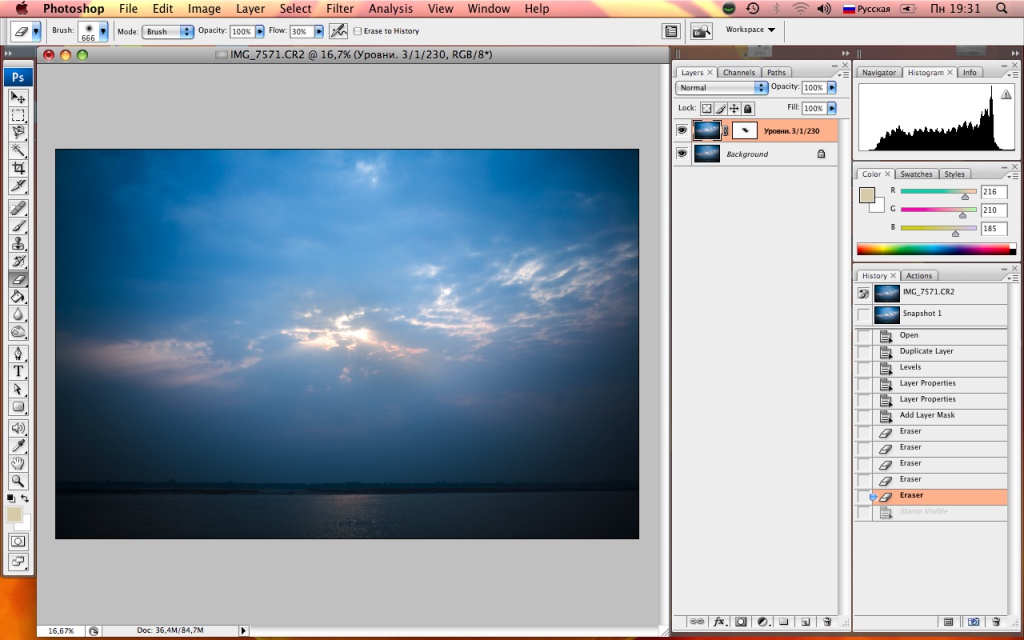The height and width of the screenshot is (640, 1024).
Task: Select the Crop tool in the toolbox
Action: pyautogui.click(x=18, y=168)
